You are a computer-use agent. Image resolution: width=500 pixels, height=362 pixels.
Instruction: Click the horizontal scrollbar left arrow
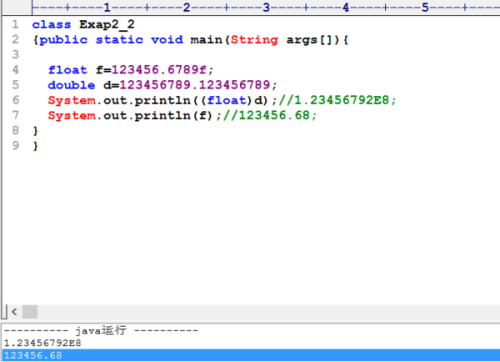point(14,312)
